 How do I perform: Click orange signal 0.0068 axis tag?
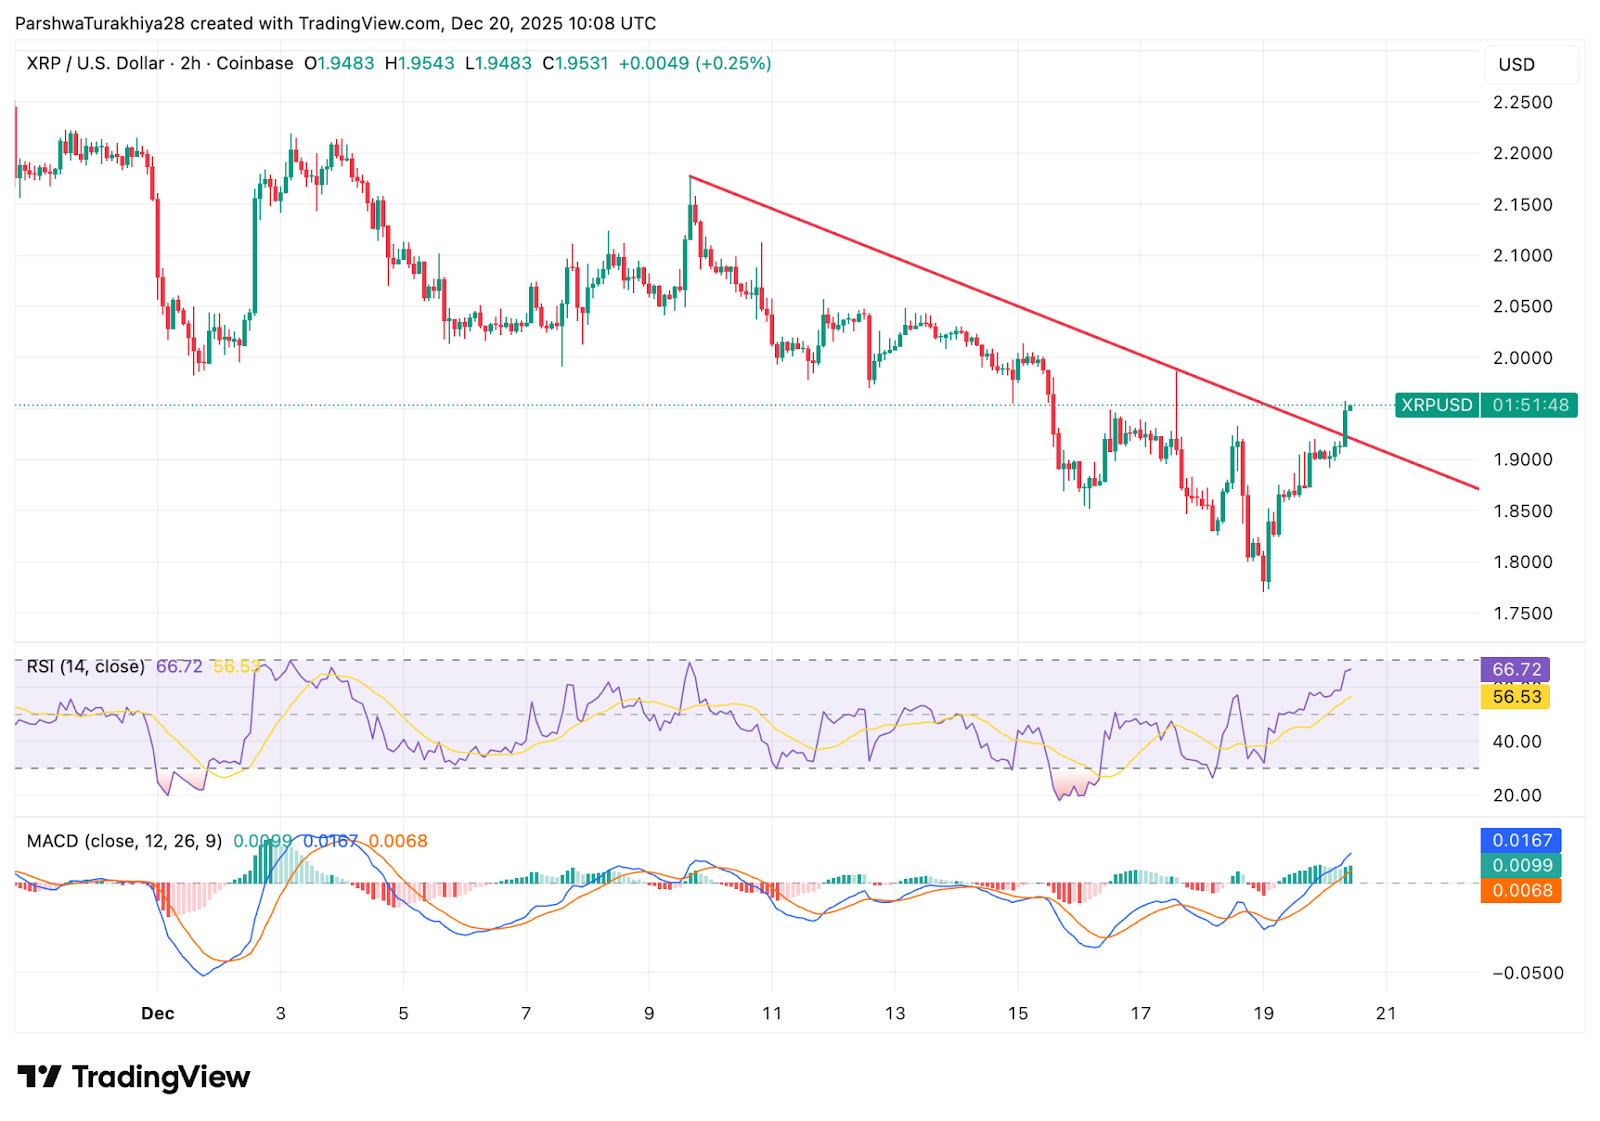pos(1521,891)
